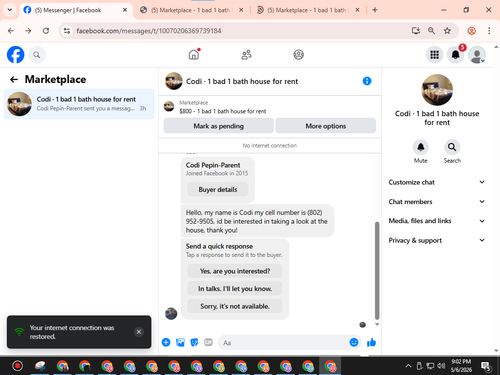The width and height of the screenshot is (500, 375).
Task: Open Codi conversation in Marketplace list
Action: click(79, 104)
